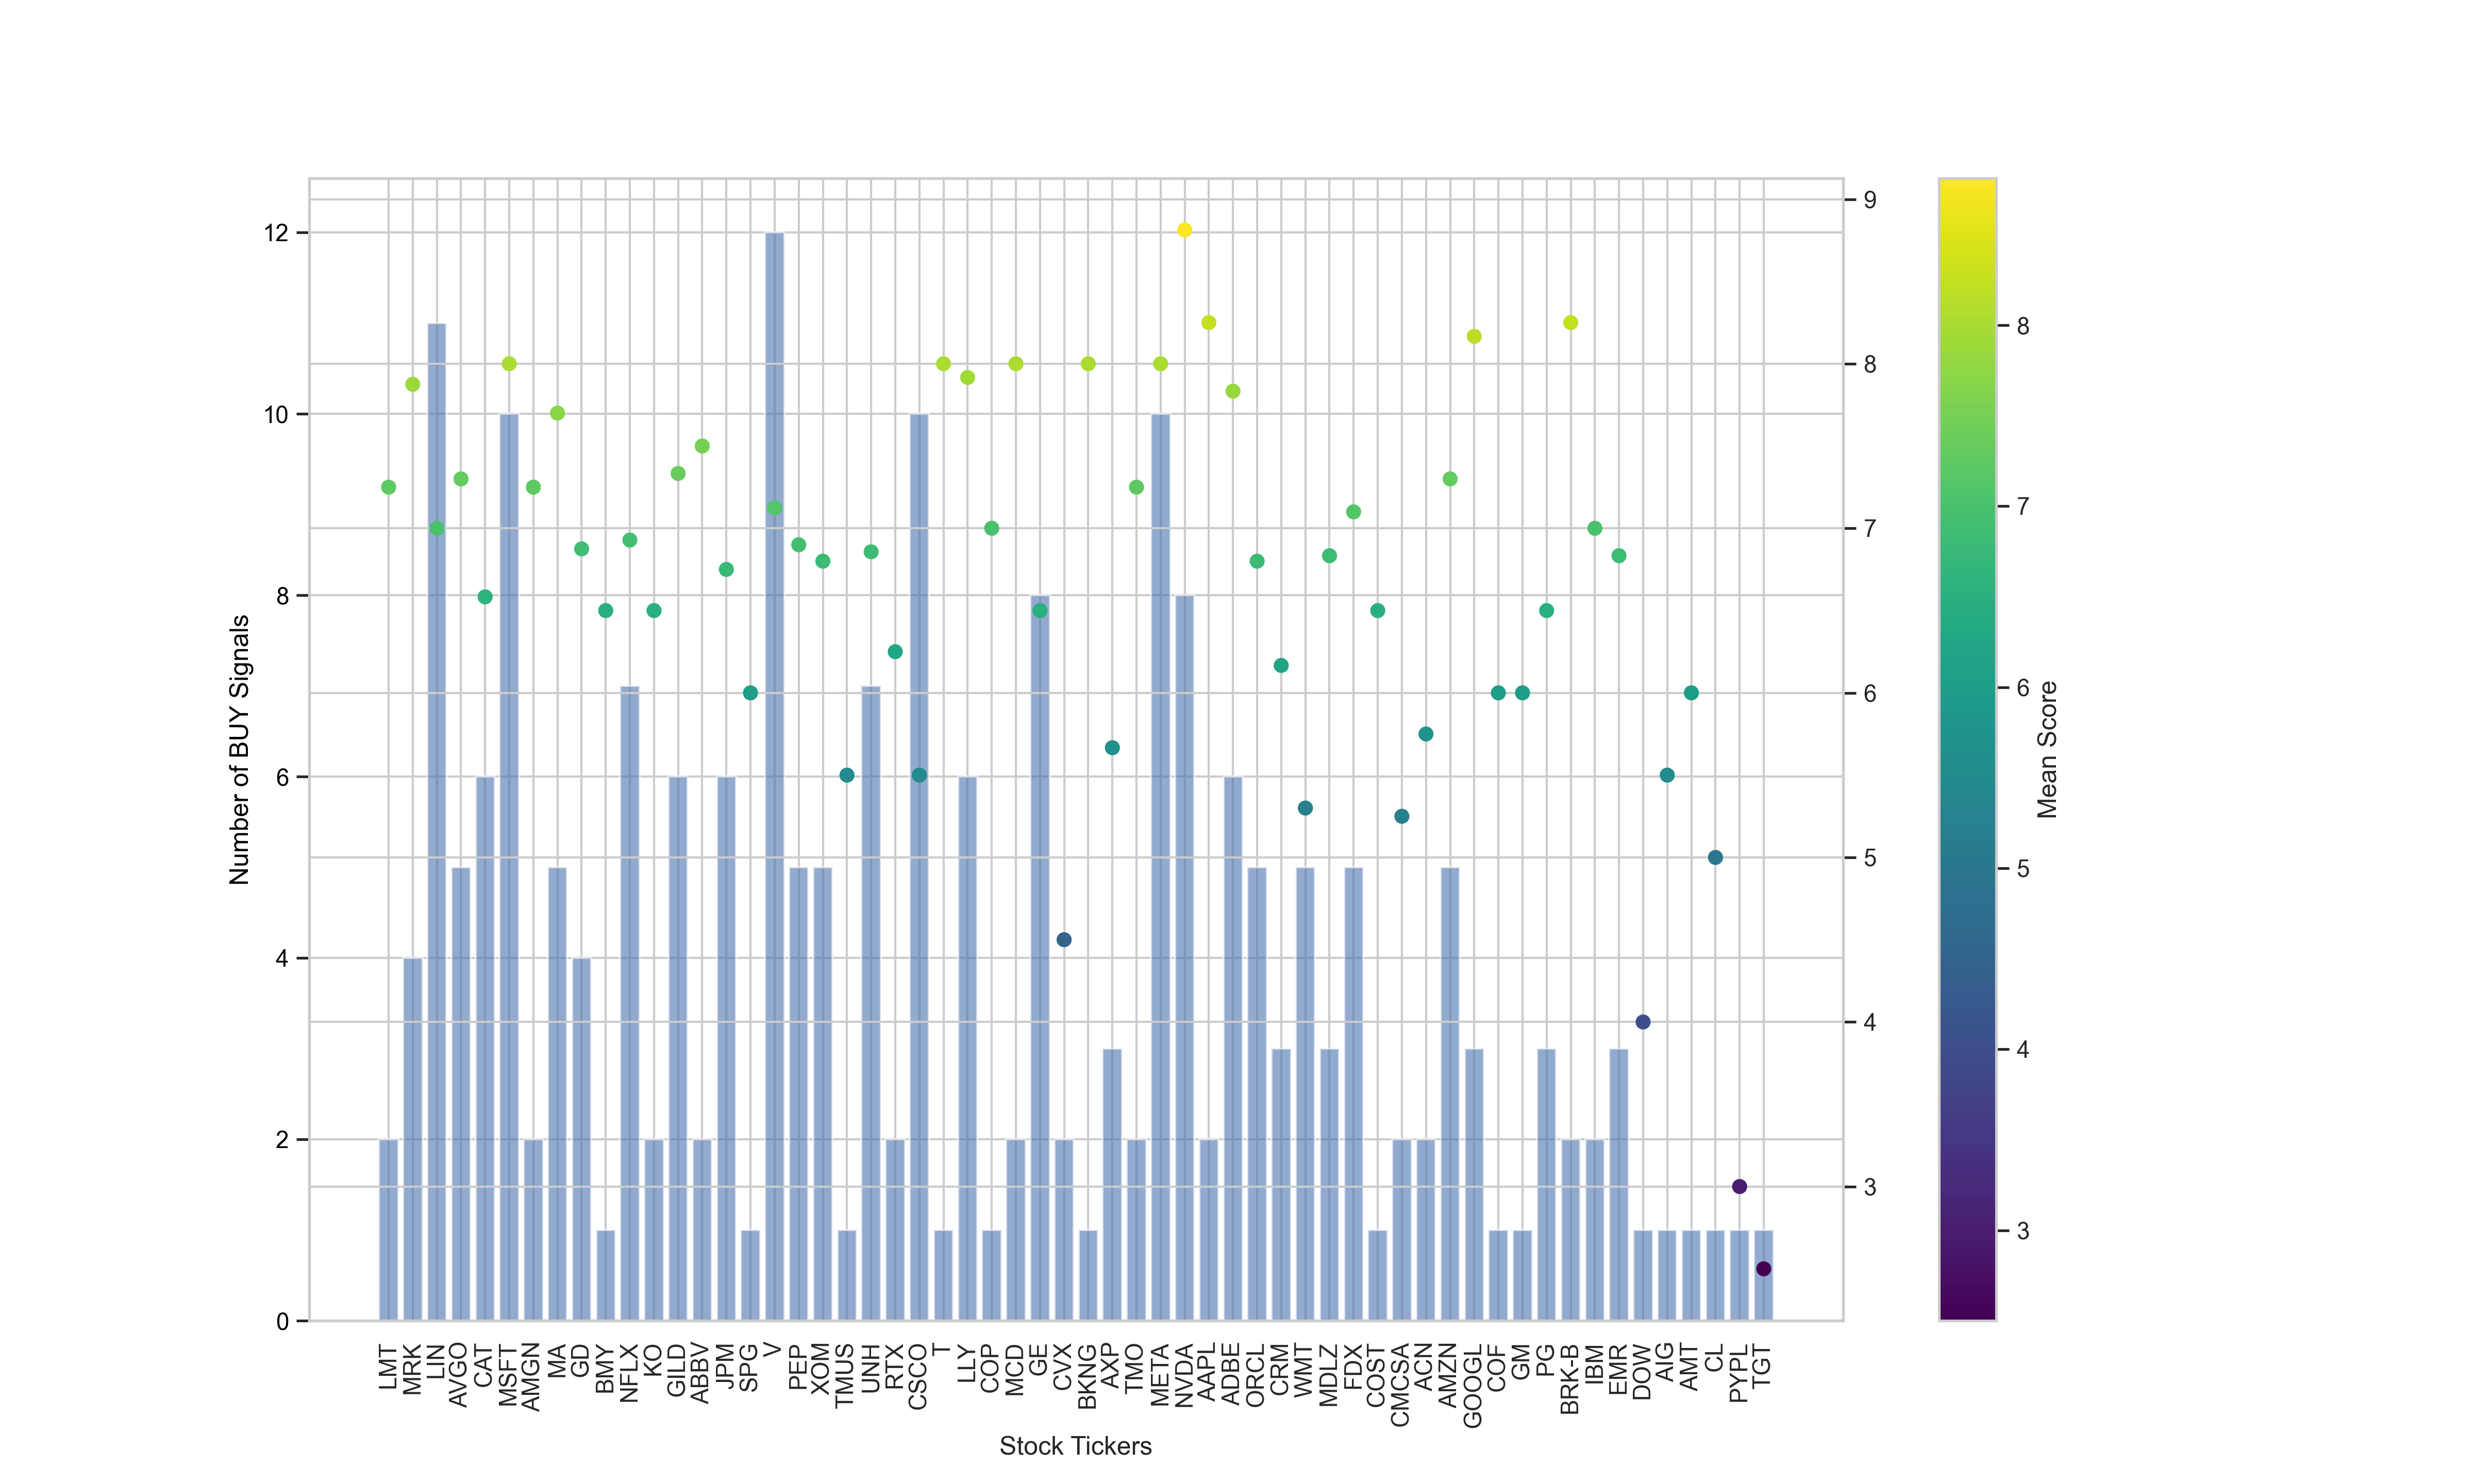Screen dimensions: 2474x1484
Task: Click the AMZN ticker label
Action: (x=1449, y=1376)
